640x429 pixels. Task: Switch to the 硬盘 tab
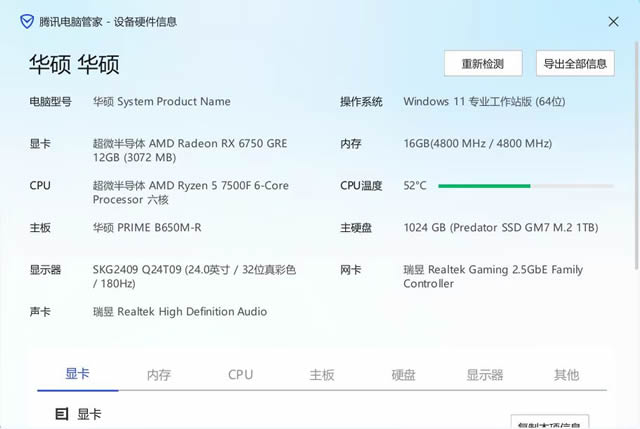(403, 375)
